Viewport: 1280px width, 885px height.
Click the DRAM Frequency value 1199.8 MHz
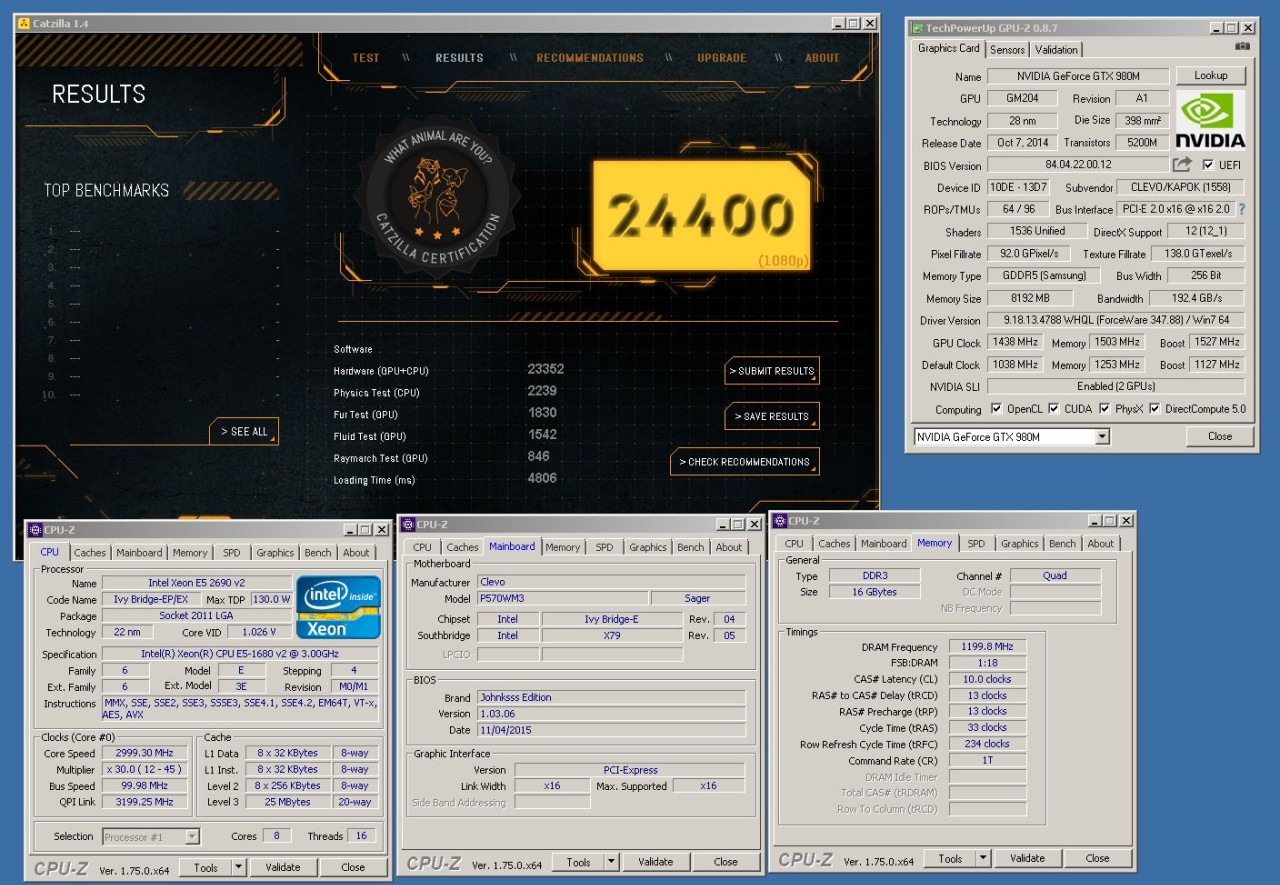987,647
